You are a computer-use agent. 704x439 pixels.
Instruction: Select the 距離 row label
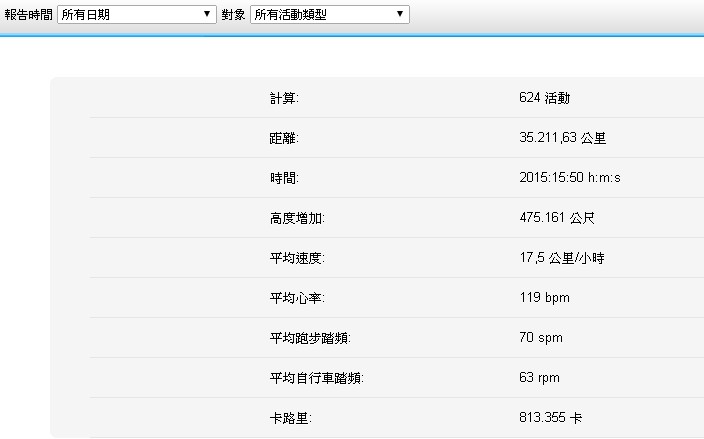click(x=284, y=138)
